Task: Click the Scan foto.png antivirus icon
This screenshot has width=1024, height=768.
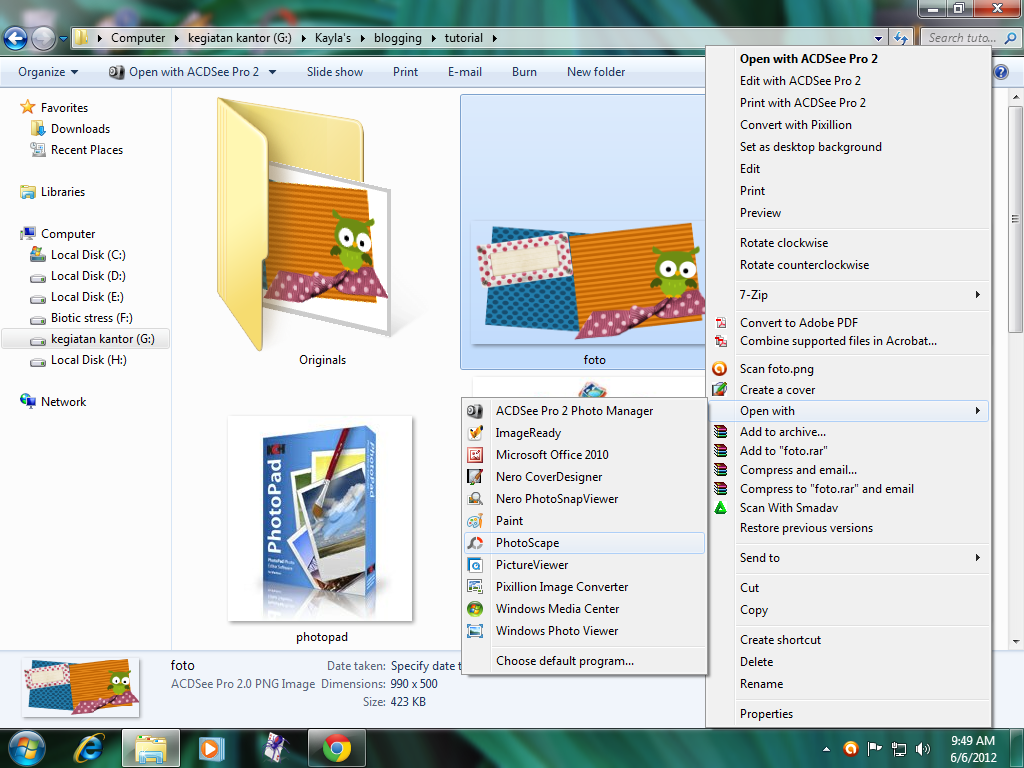Action: [720, 369]
